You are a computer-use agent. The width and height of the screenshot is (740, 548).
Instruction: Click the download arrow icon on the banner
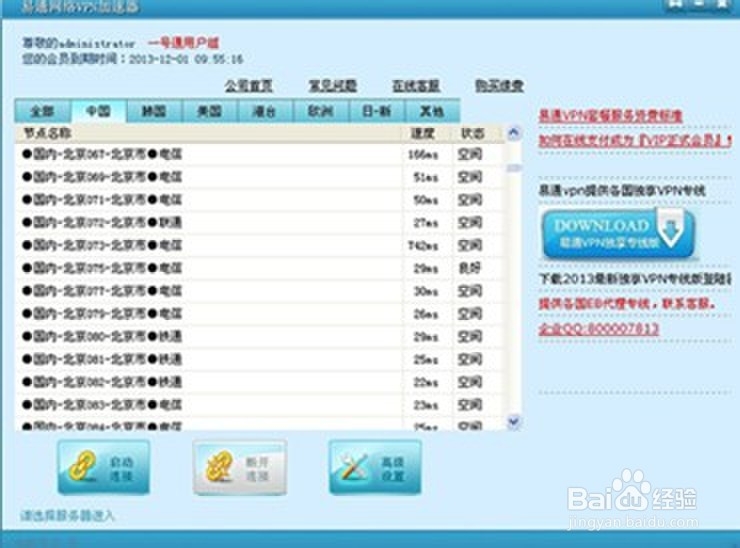point(672,230)
